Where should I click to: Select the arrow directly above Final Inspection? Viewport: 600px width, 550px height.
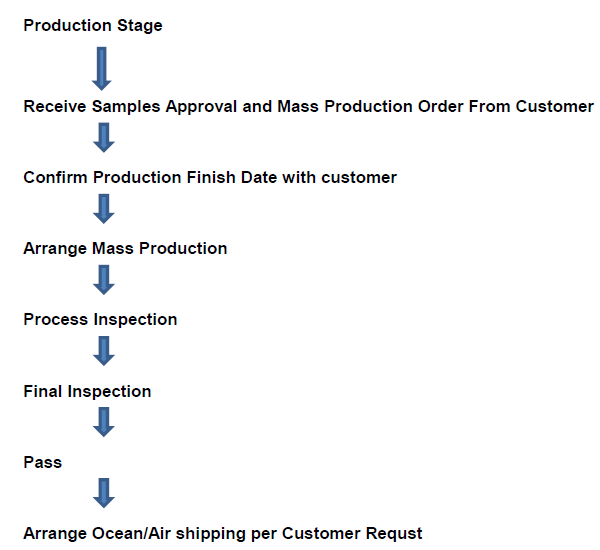coord(103,351)
